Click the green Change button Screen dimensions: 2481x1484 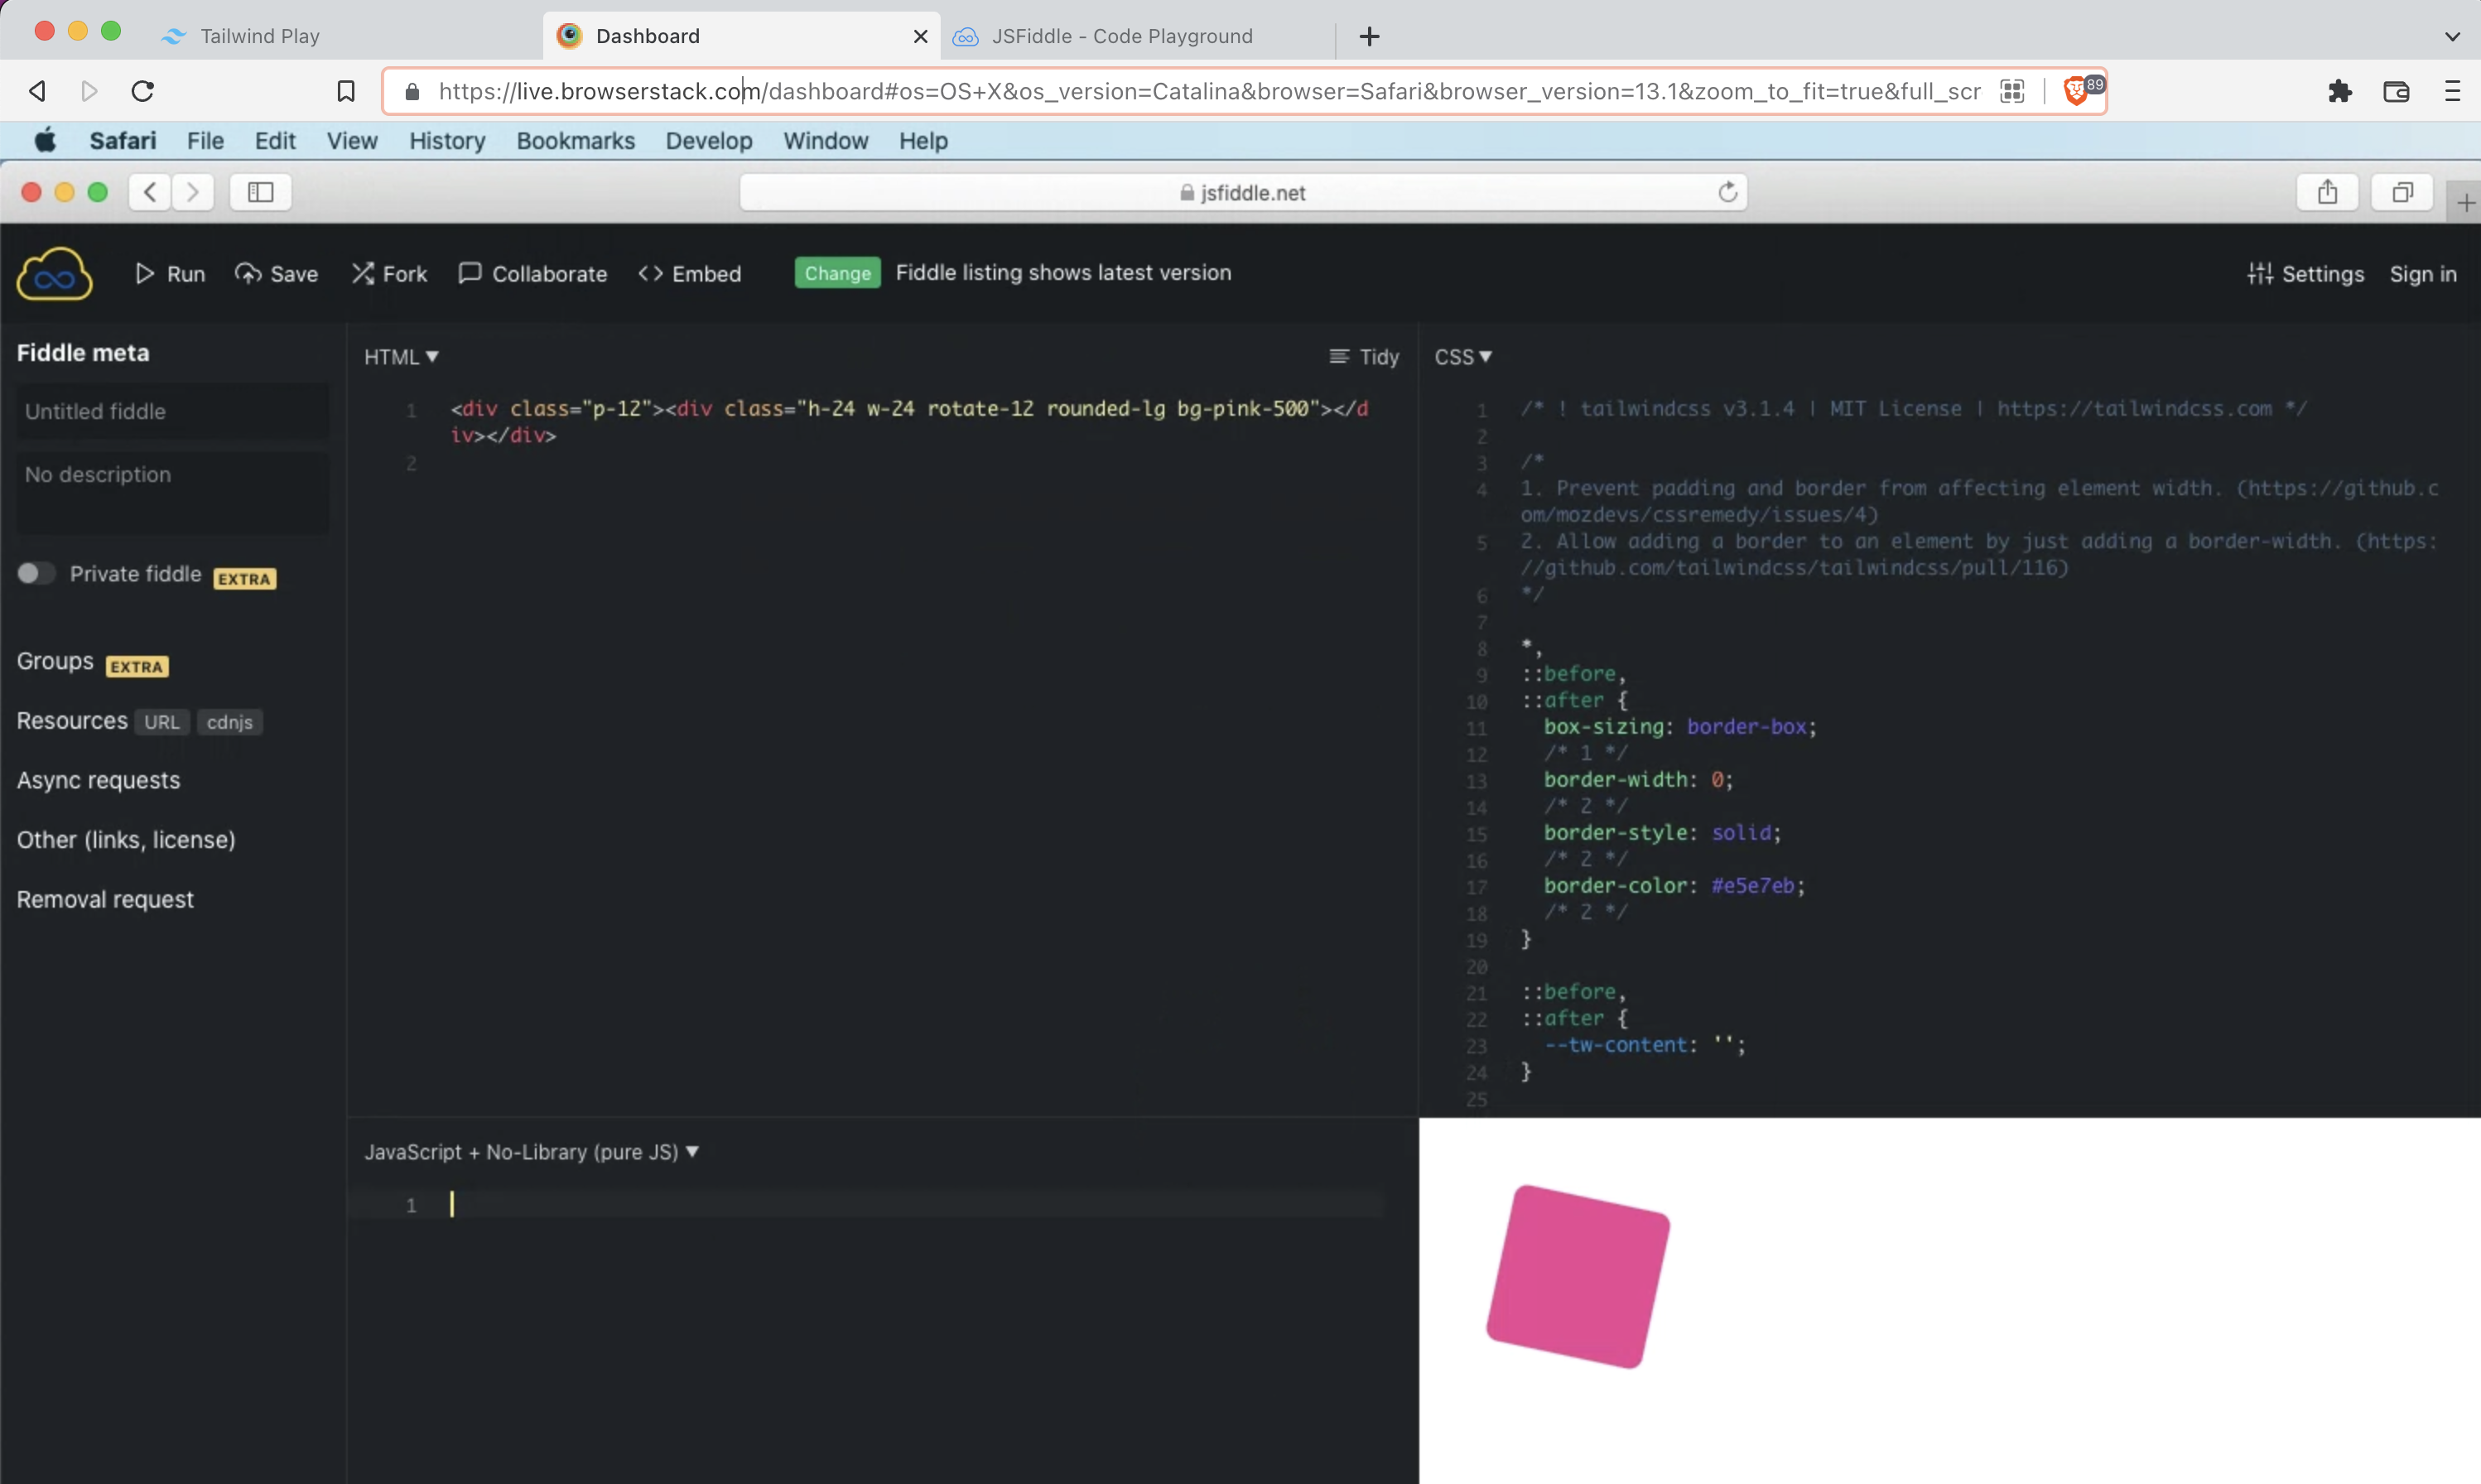pos(836,272)
